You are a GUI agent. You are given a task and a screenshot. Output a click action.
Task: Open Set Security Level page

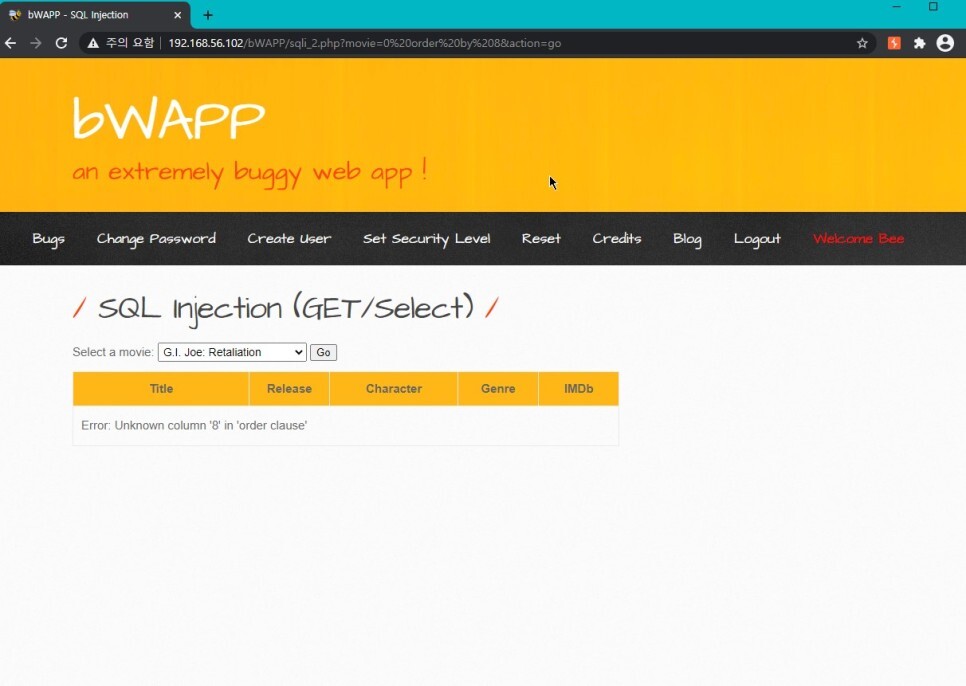426,239
